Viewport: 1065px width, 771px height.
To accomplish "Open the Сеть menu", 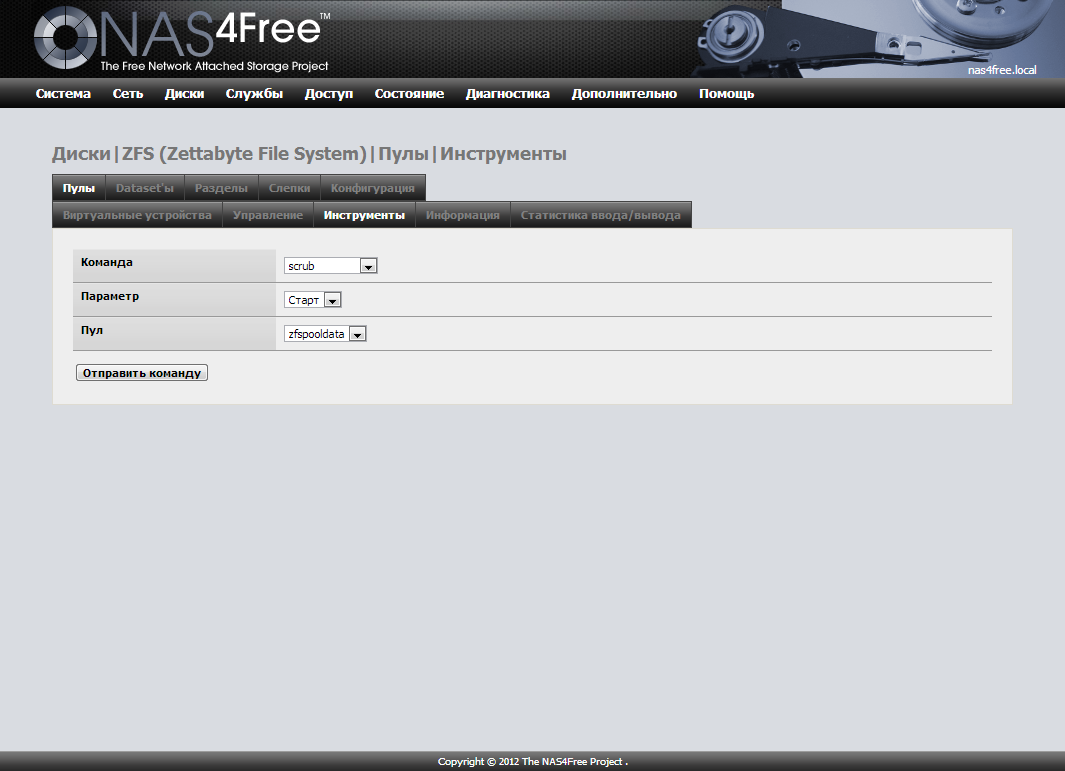I will (128, 94).
